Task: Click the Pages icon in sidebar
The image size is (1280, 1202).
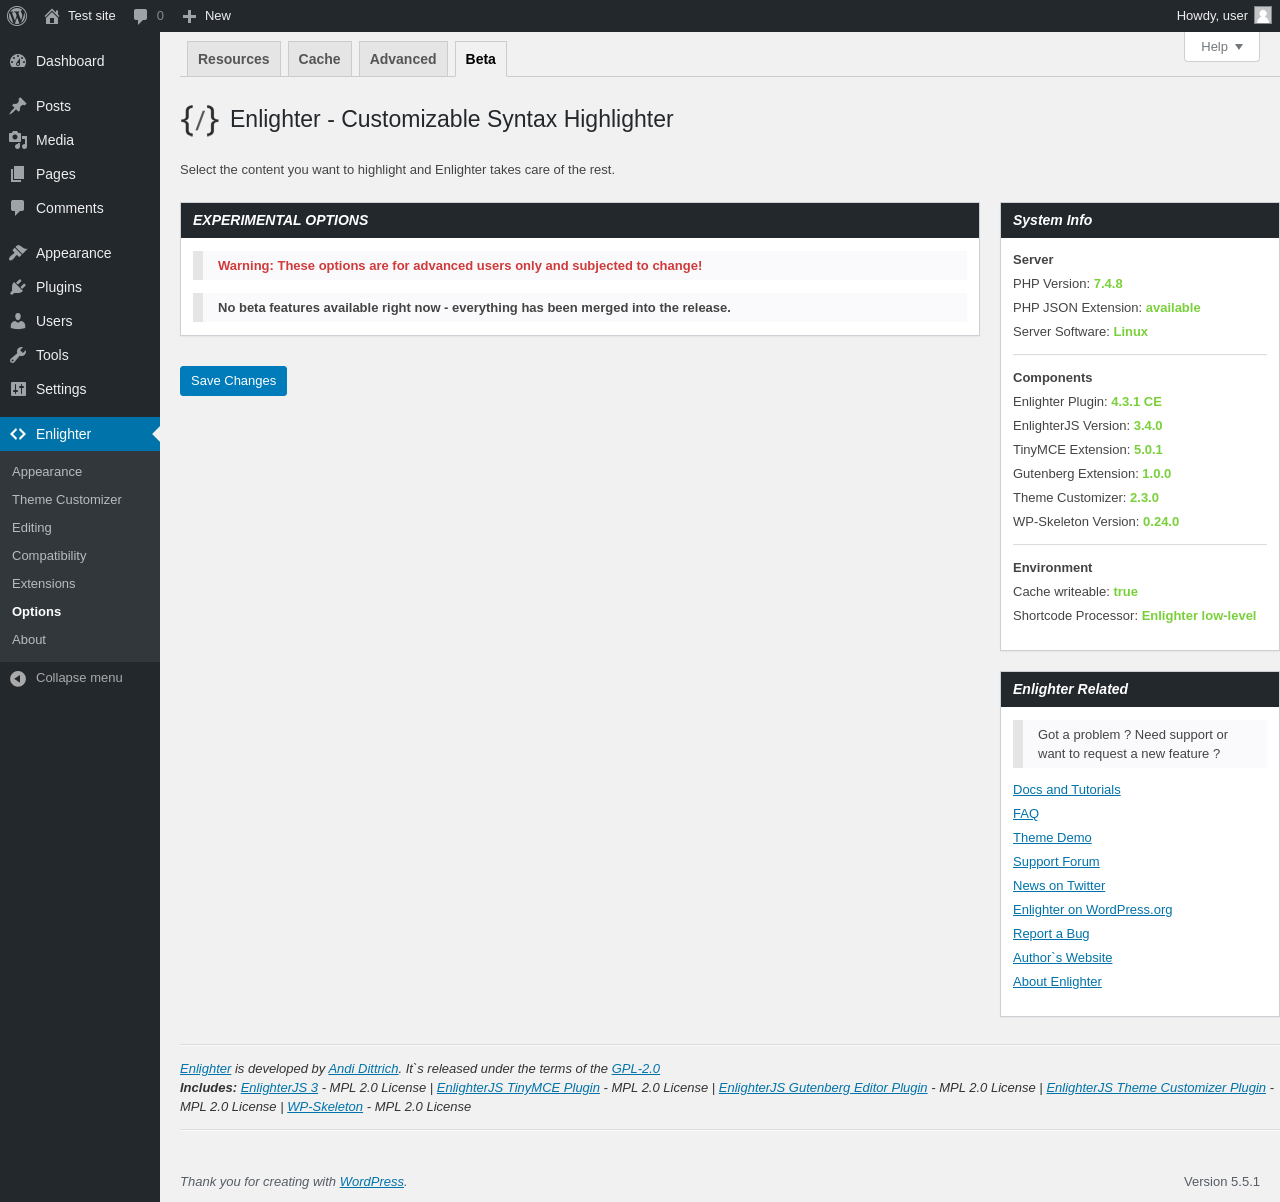Action: (x=18, y=174)
